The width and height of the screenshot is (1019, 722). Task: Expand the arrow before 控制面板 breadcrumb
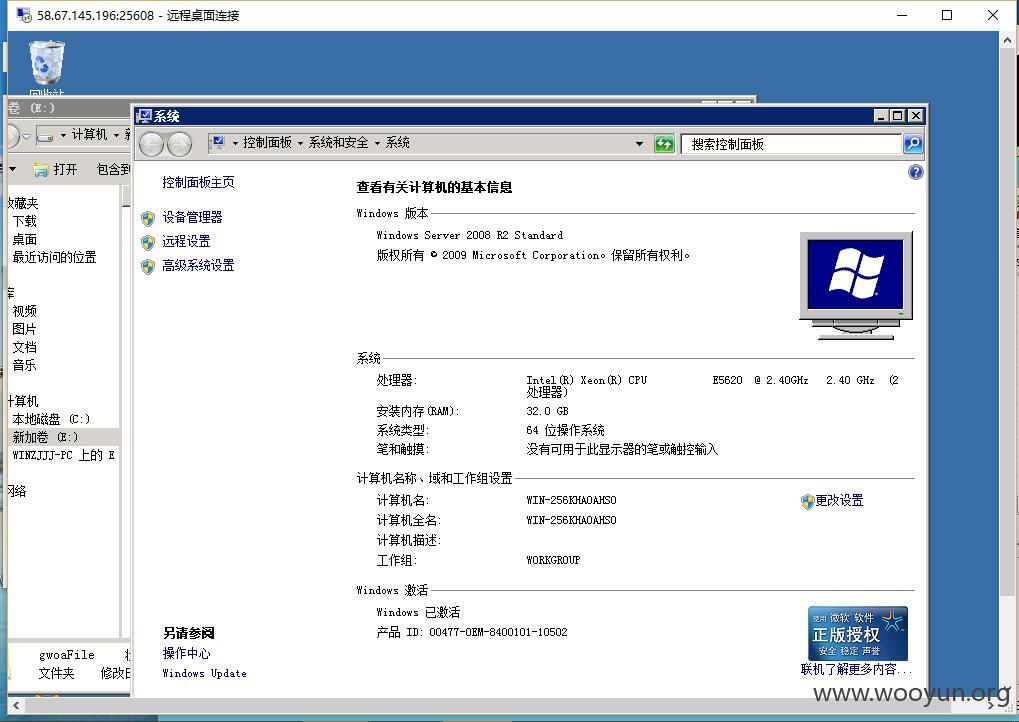235,143
